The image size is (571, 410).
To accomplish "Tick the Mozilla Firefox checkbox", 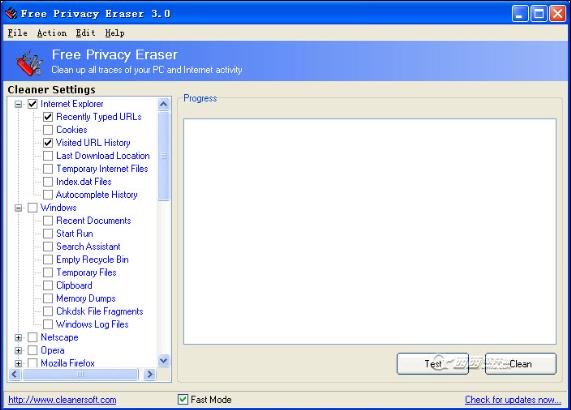I will pos(33,363).
